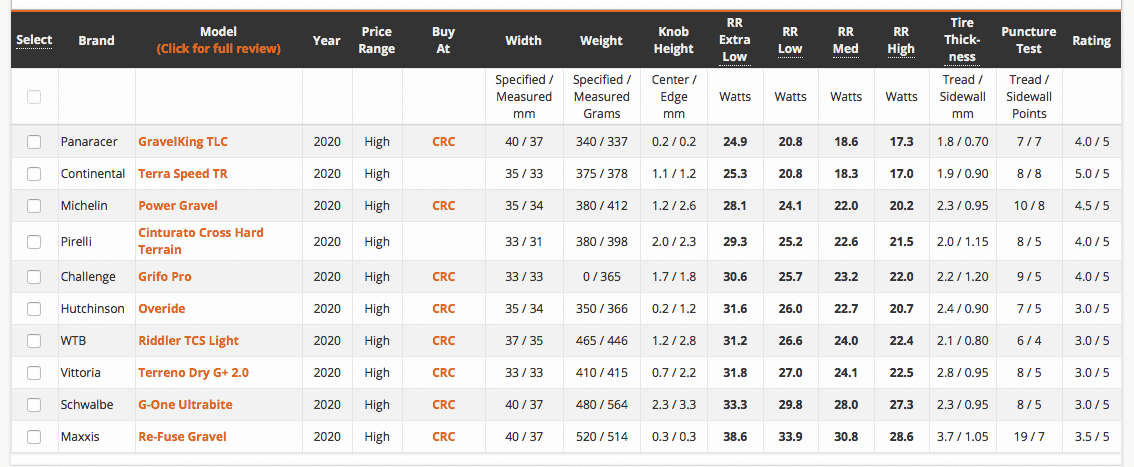This screenshot has height=467, width=1134.
Task: Open the Terreno Dry G+ 2.0 review
Action: pos(193,373)
